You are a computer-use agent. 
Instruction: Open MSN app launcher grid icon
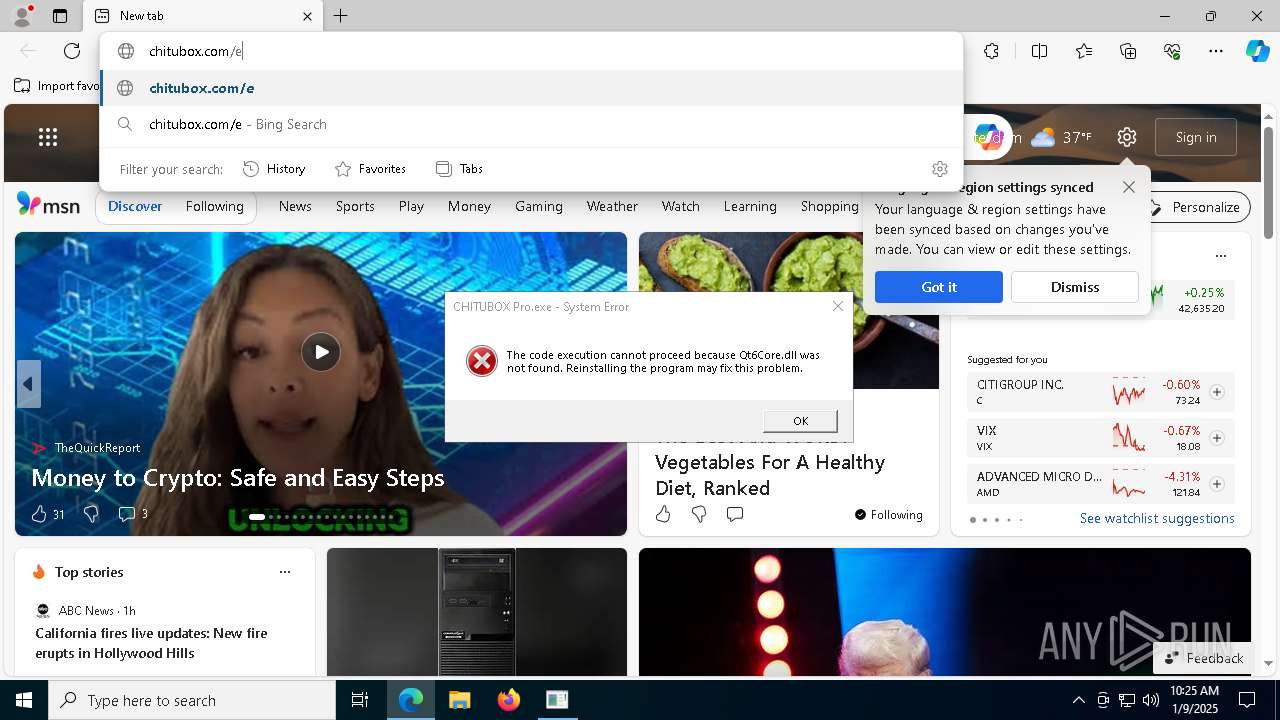pyautogui.click(x=48, y=137)
